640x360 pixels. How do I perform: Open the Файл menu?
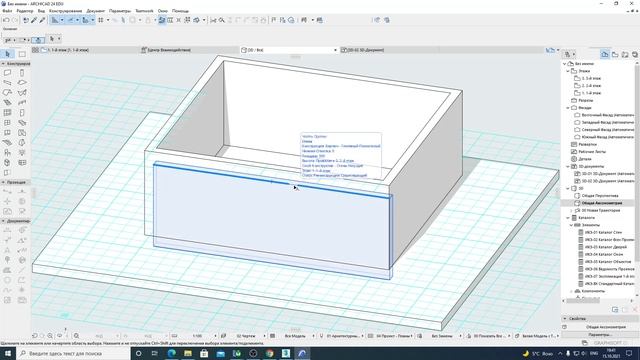[x=7, y=11]
